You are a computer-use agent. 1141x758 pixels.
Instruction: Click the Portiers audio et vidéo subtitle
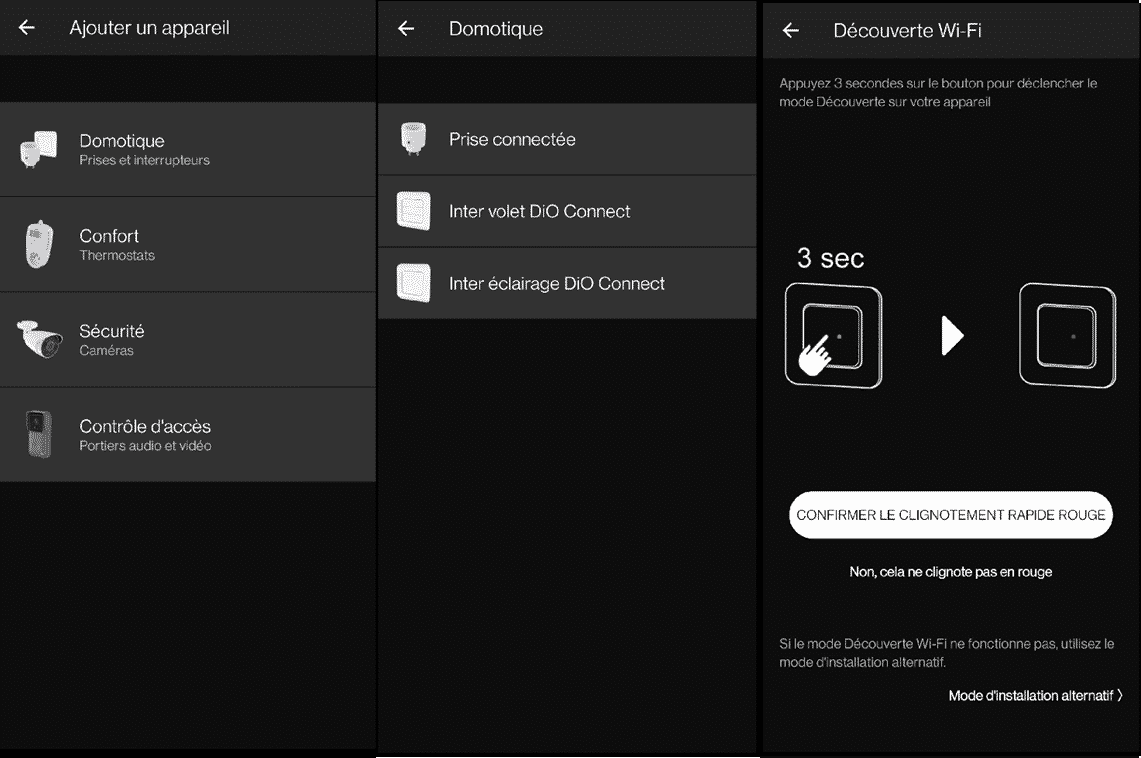145,446
